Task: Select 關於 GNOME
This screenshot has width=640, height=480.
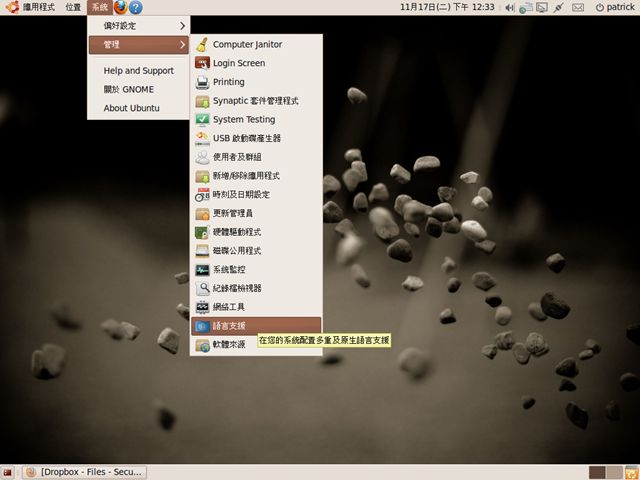Action: point(139,89)
